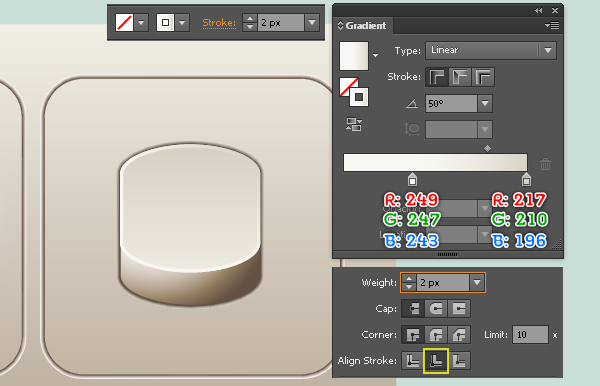Image resolution: width=600 pixels, height=386 pixels.
Task: Align stroke to outside
Action: click(x=459, y=360)
